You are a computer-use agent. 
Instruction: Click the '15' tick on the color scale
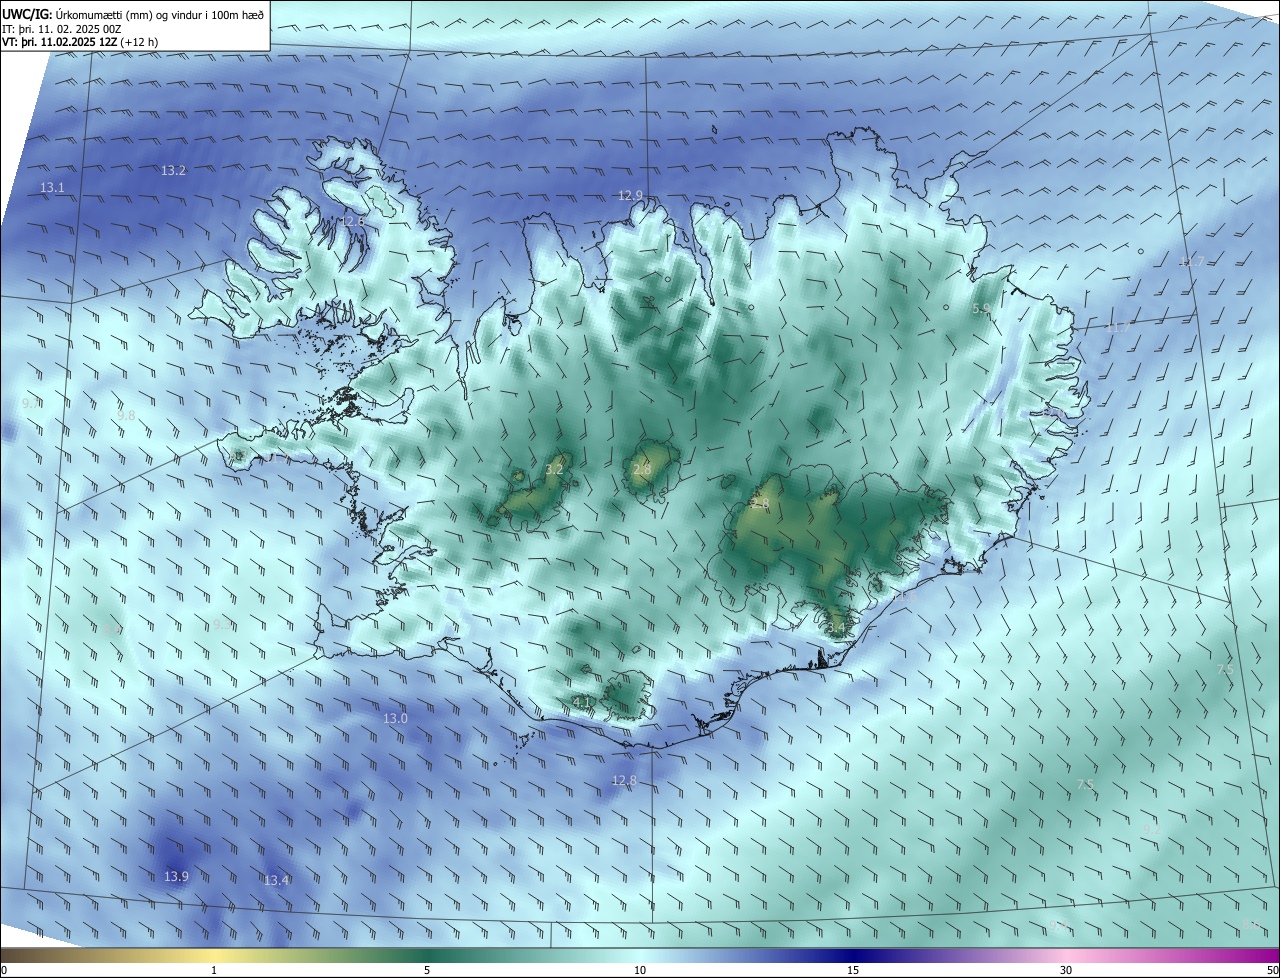coord(853,970)
